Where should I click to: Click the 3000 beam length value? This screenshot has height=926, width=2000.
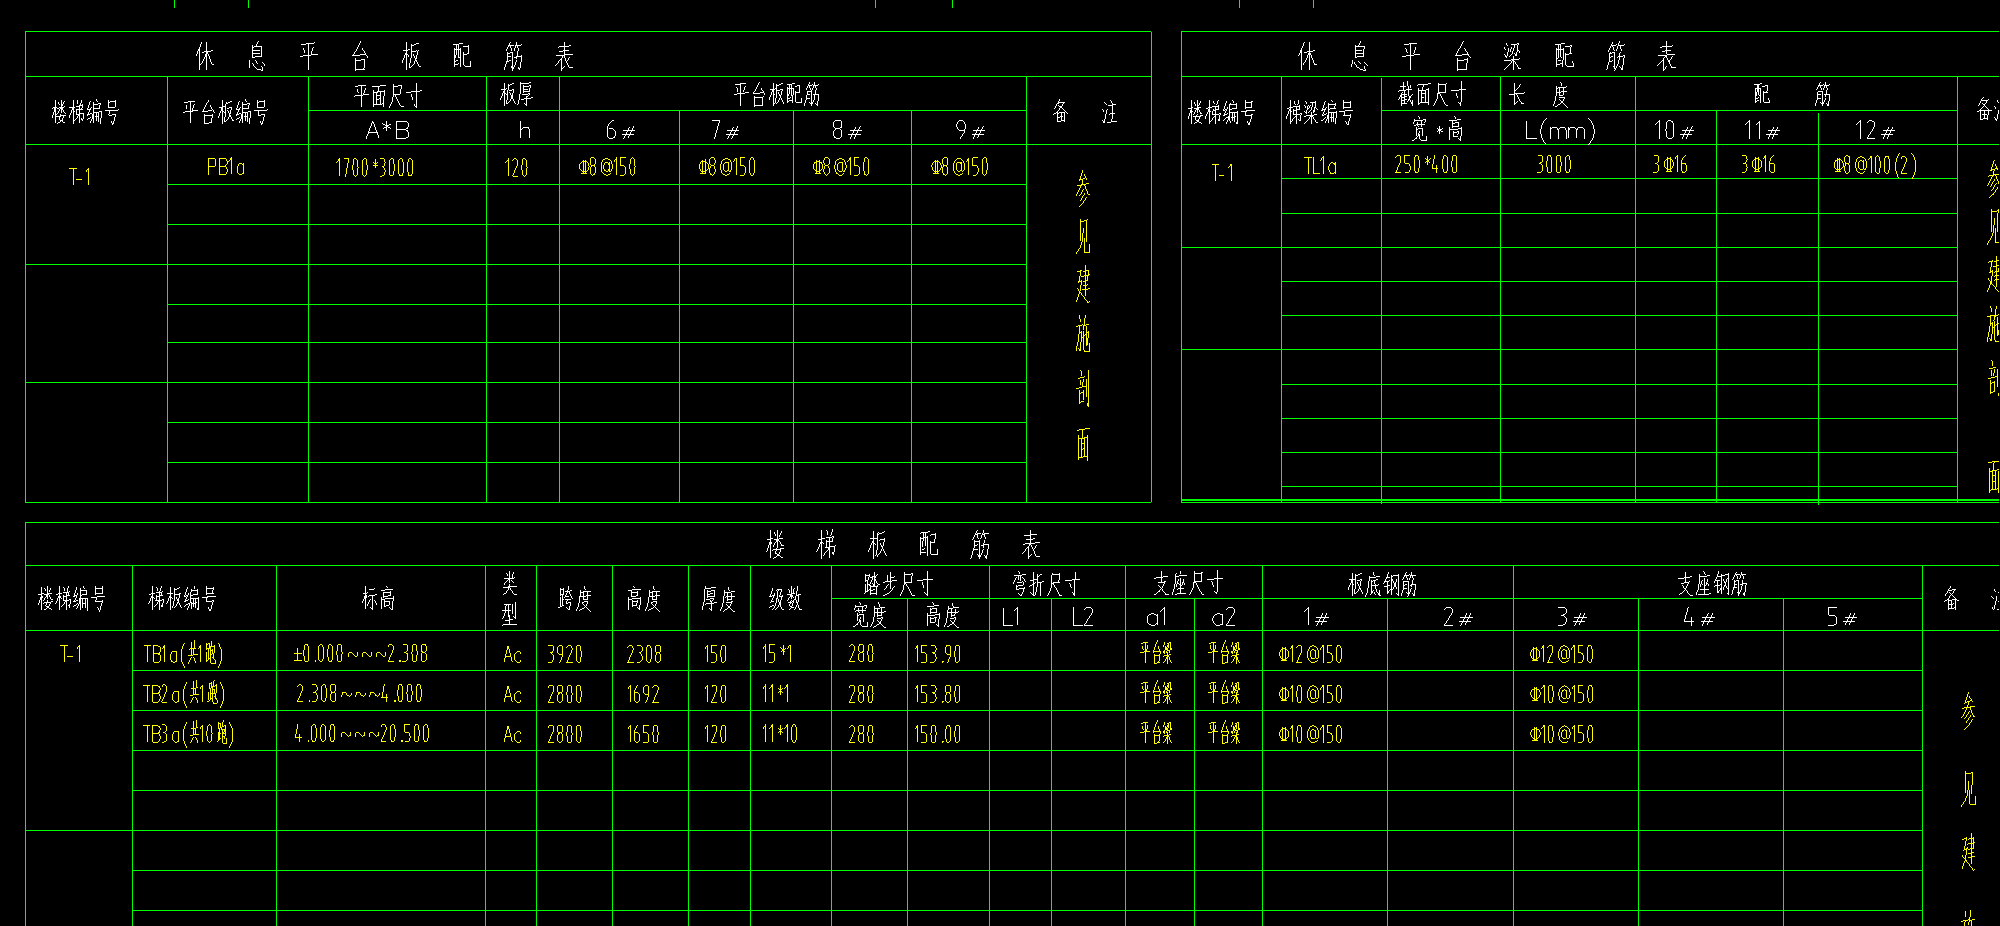tap(1554, 164)
